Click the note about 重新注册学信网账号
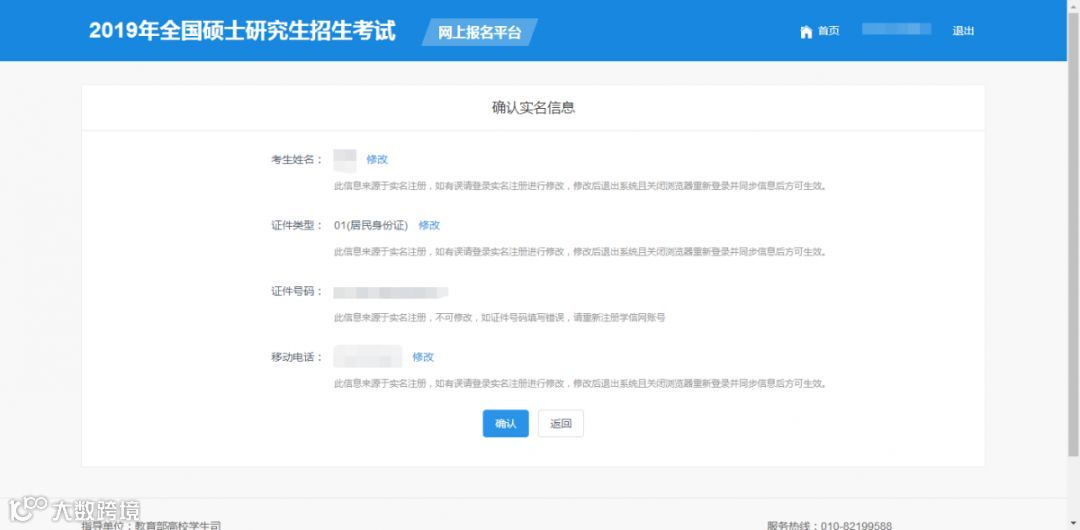The image size is (1080, 530). 499,318
